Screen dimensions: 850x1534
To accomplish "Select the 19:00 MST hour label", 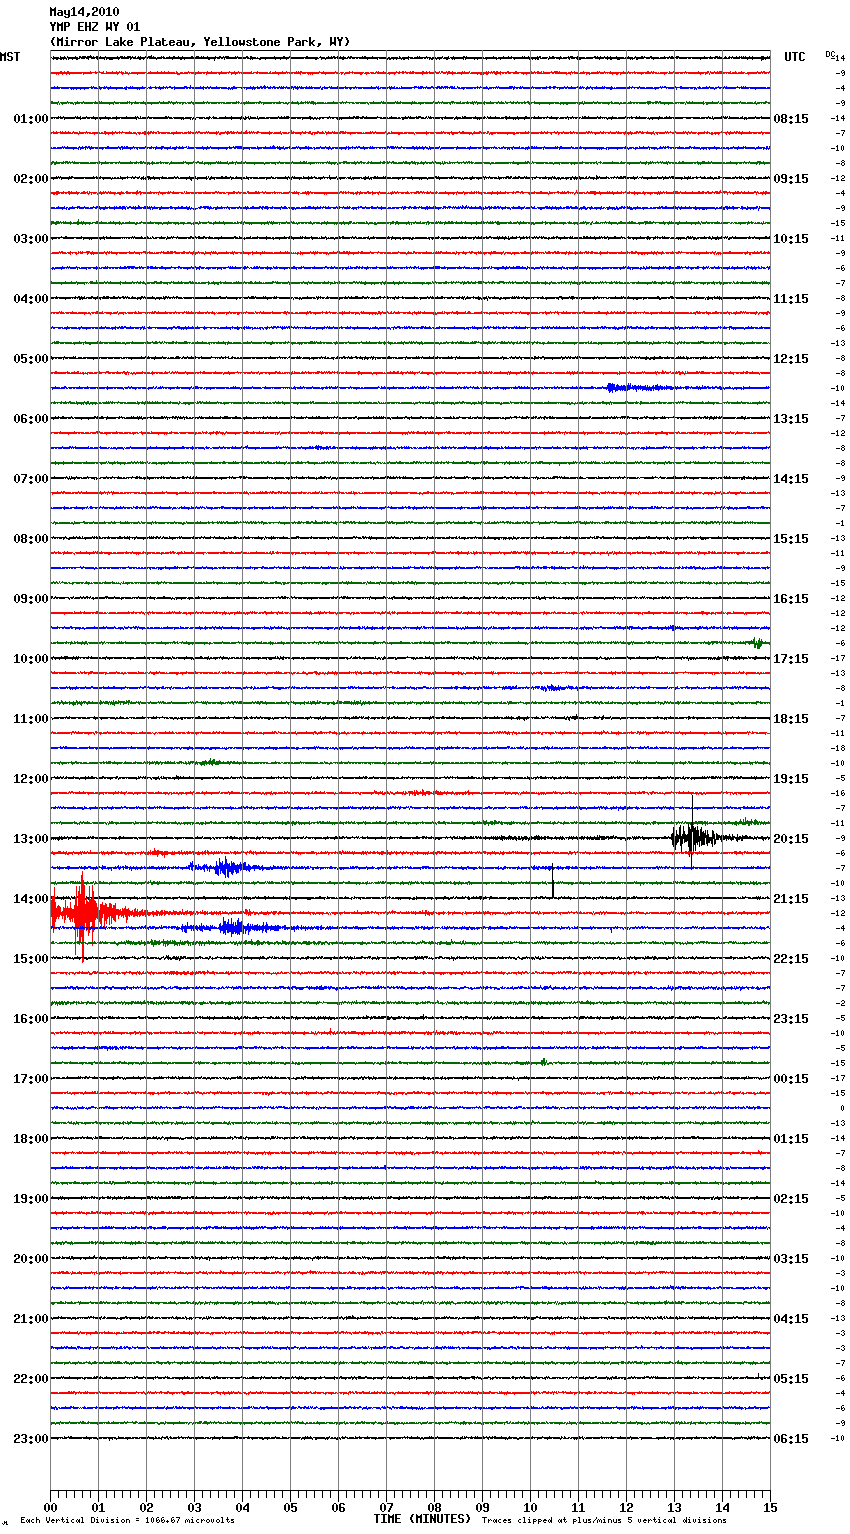I will click(x=31, y=1199).
